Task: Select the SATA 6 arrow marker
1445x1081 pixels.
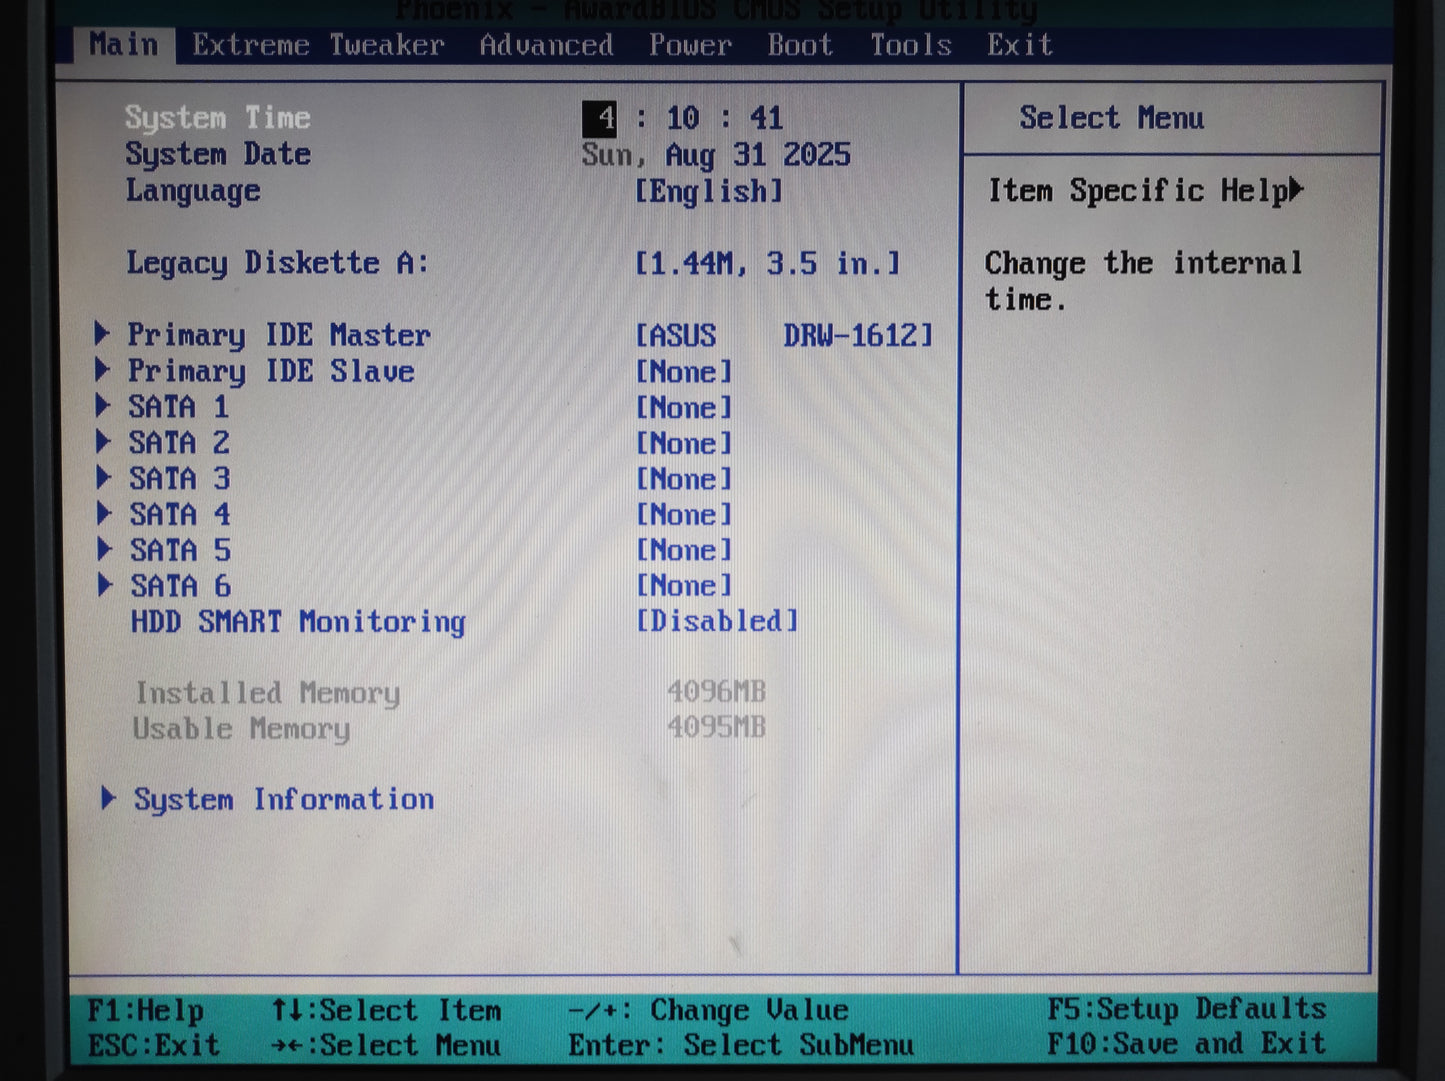Action: tap(105, 586)
